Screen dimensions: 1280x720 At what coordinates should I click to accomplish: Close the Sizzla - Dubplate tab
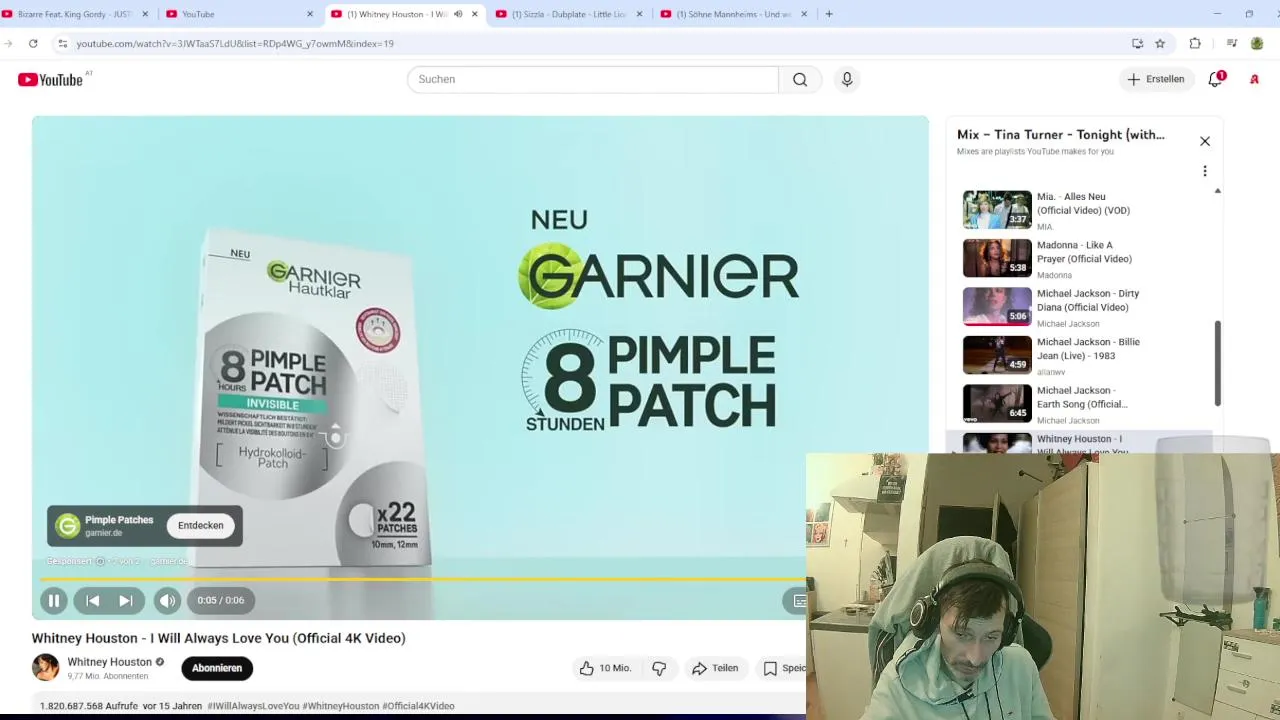(639, 14)
